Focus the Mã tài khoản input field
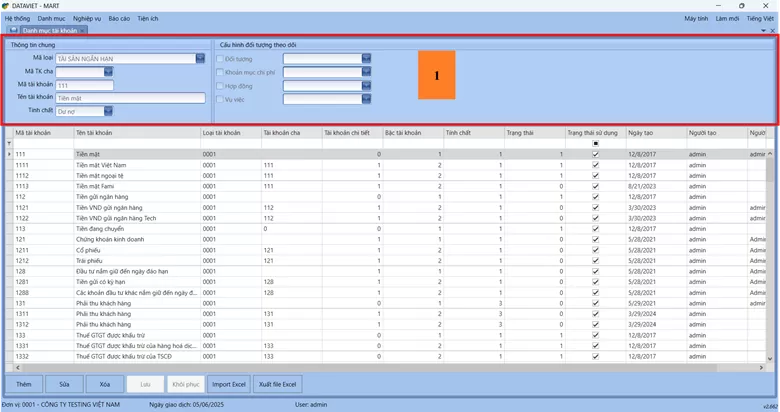This screenshot has height=412, width=780. click(85, 85)
